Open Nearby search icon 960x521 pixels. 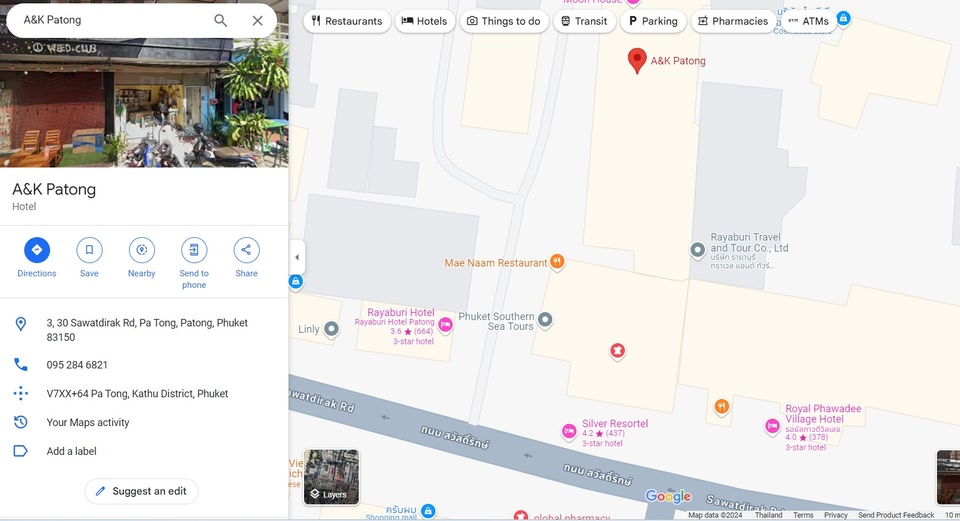click(141, 250)
